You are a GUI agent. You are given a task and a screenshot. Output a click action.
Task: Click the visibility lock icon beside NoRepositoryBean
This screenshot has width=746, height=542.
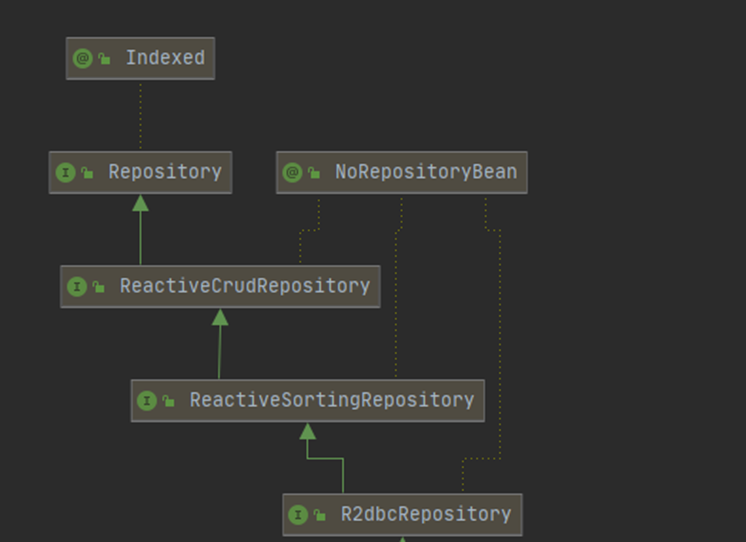click(314, 173)
